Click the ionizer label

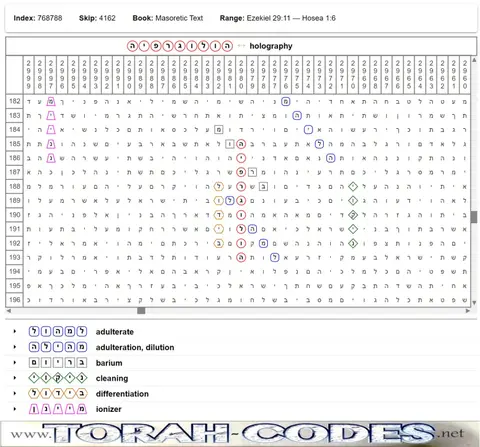(x=108, y=409)
